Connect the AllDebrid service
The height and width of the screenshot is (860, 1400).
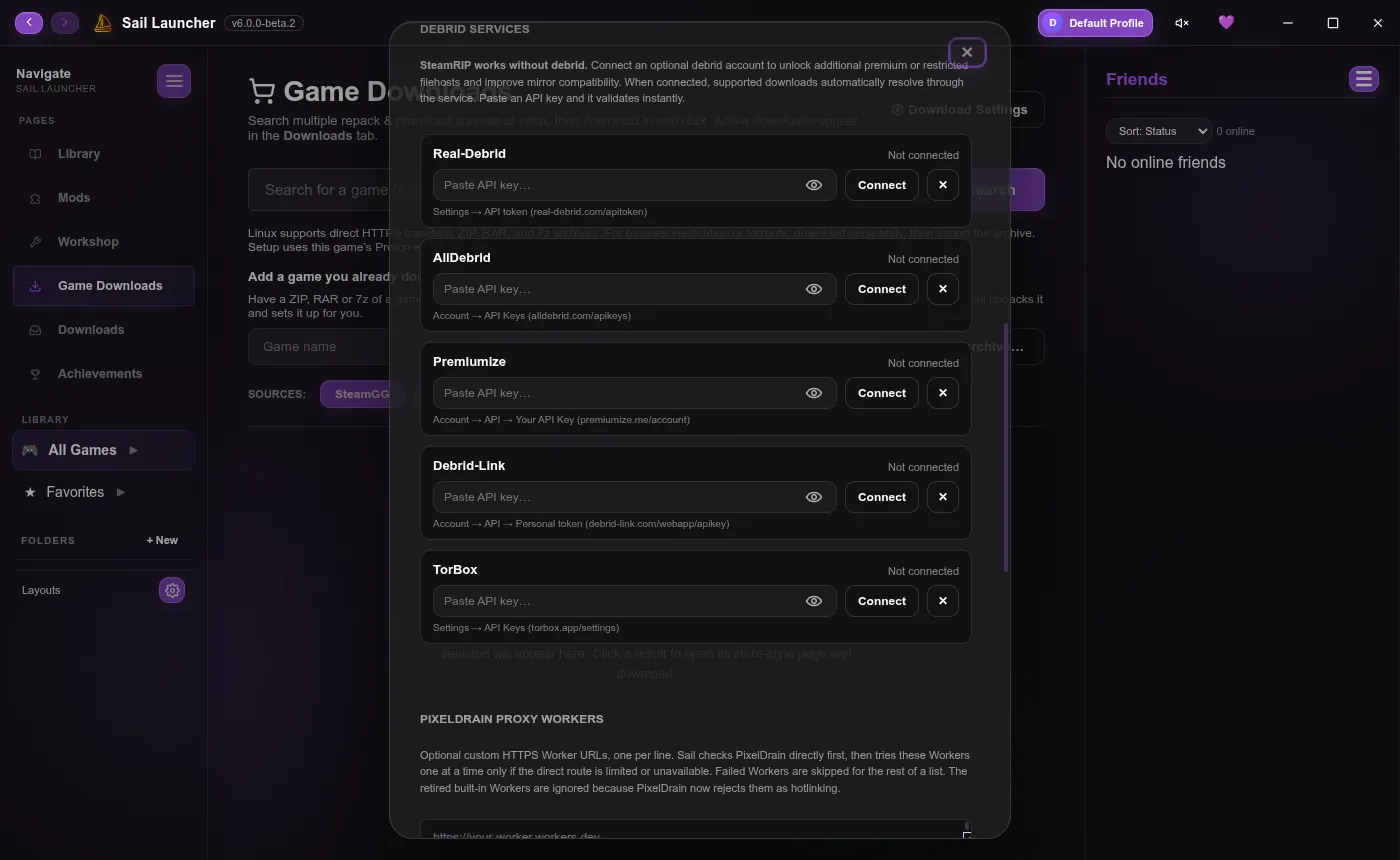[x=881, y=289]
